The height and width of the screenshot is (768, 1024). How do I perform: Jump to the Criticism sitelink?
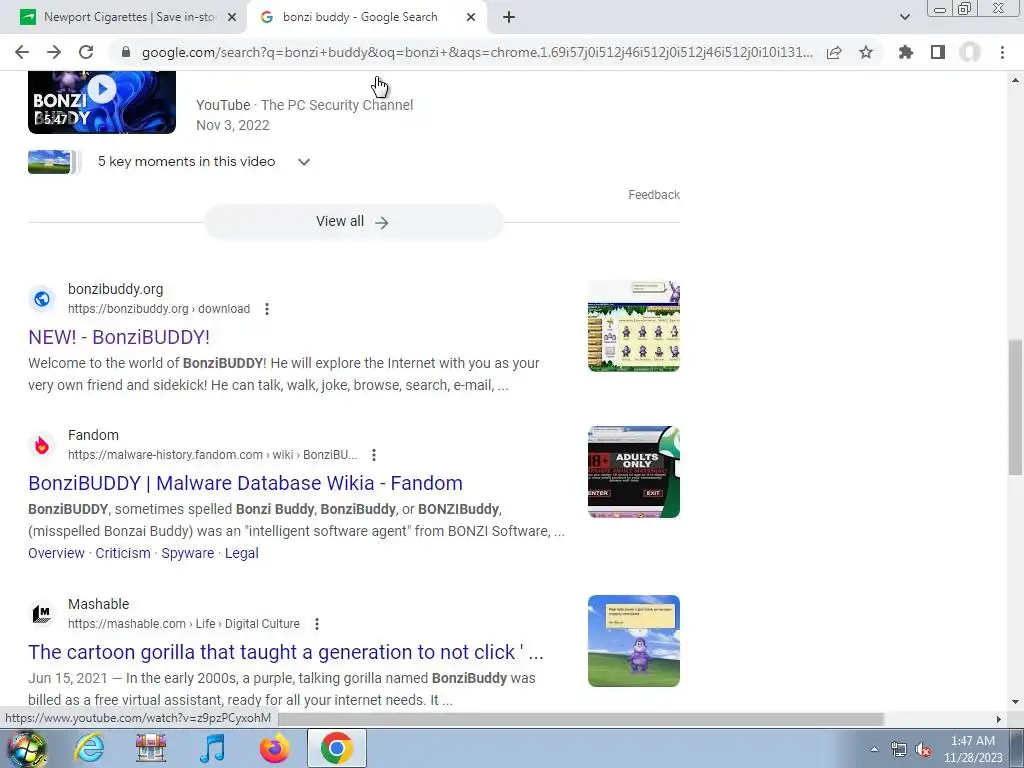coord(123,553)
